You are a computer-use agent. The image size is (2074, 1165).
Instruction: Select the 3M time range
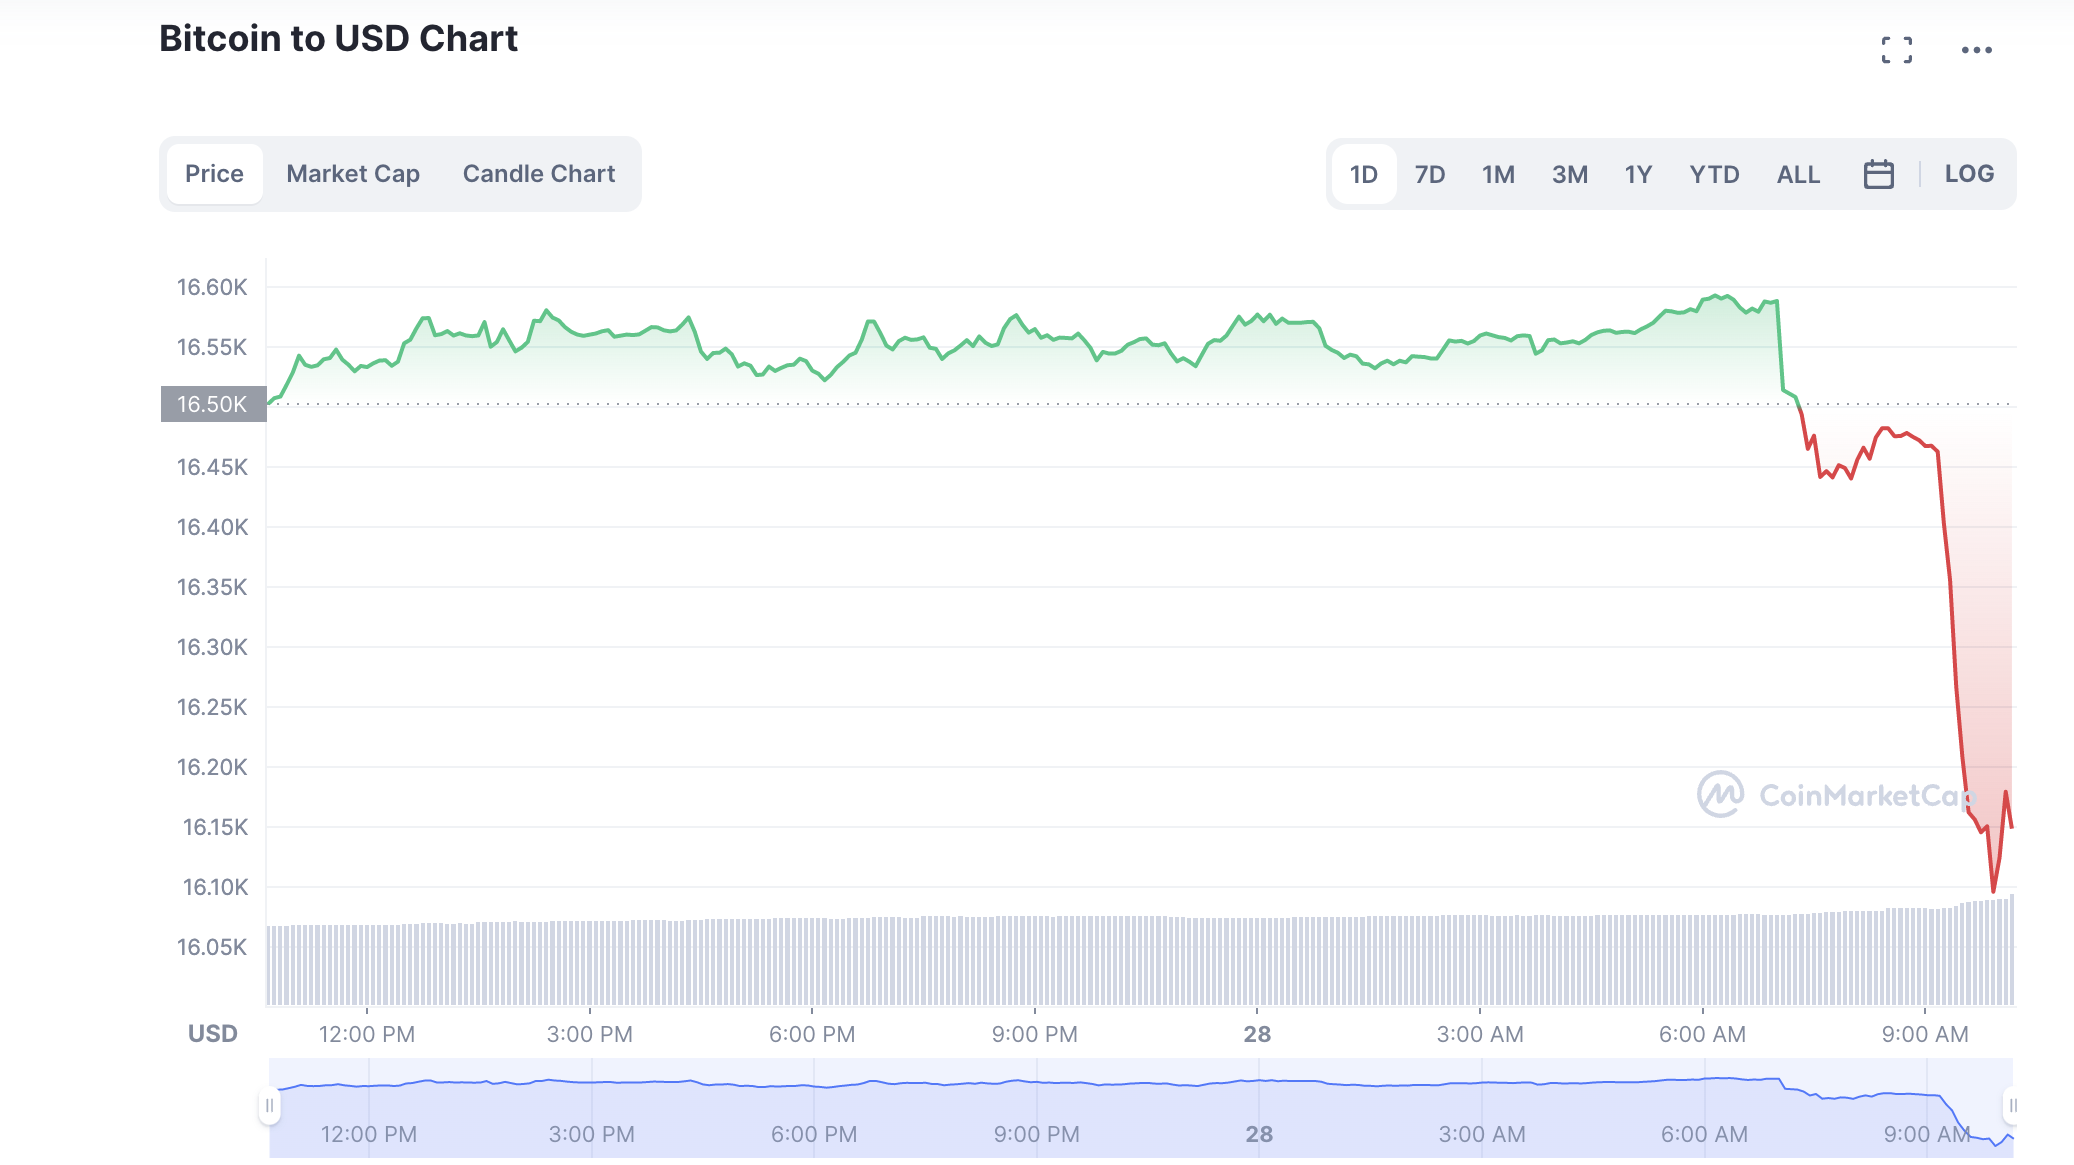point(1569,175)
